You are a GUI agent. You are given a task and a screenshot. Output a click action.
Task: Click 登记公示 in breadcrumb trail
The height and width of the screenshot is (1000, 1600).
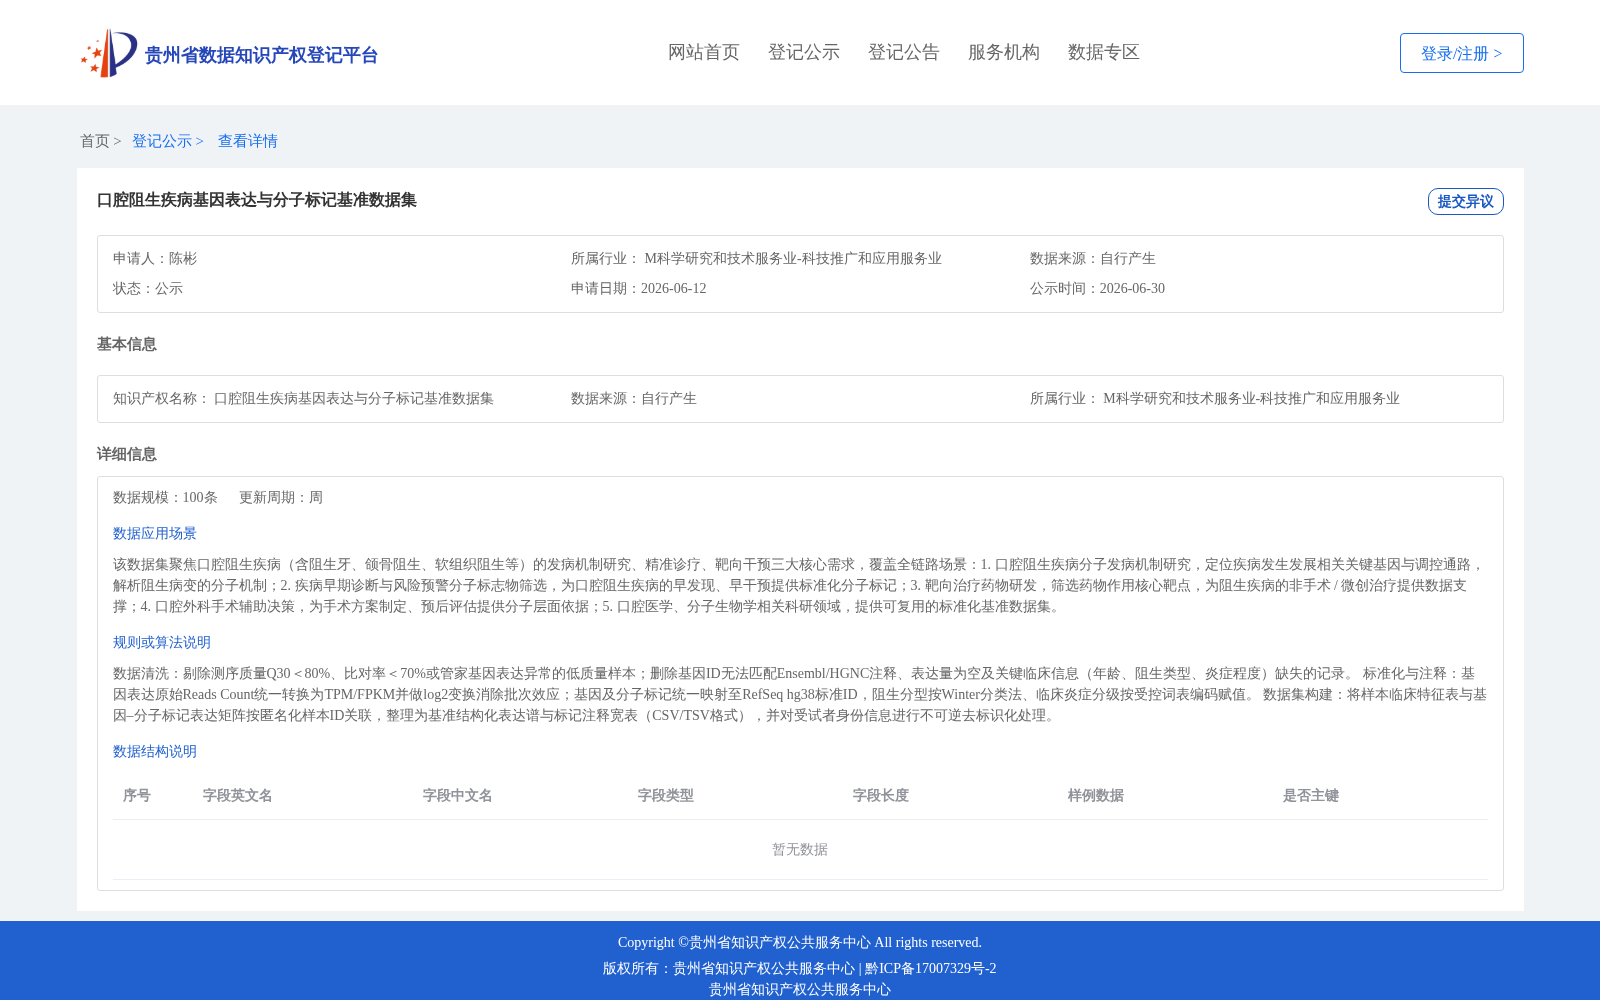point(162,141)
